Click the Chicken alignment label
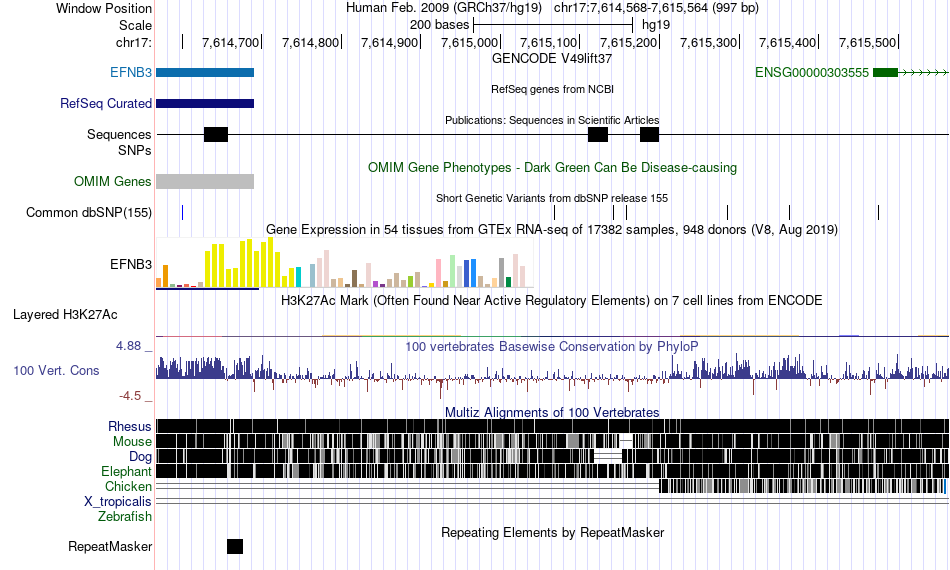 click(x=128, y=487)
